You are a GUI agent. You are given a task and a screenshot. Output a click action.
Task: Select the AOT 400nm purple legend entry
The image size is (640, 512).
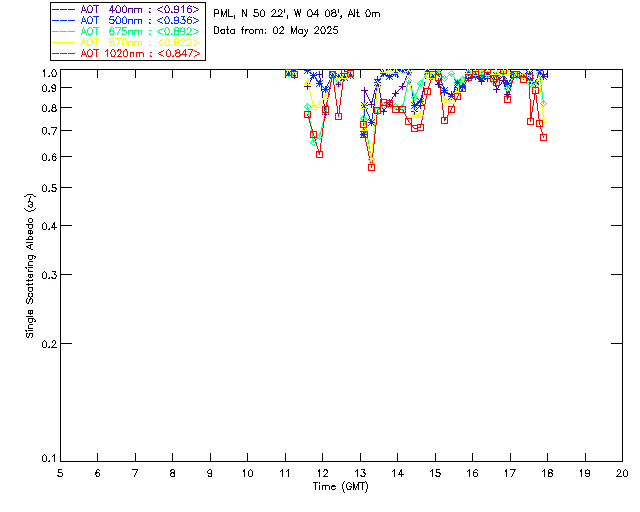click(x=127, y=8)
